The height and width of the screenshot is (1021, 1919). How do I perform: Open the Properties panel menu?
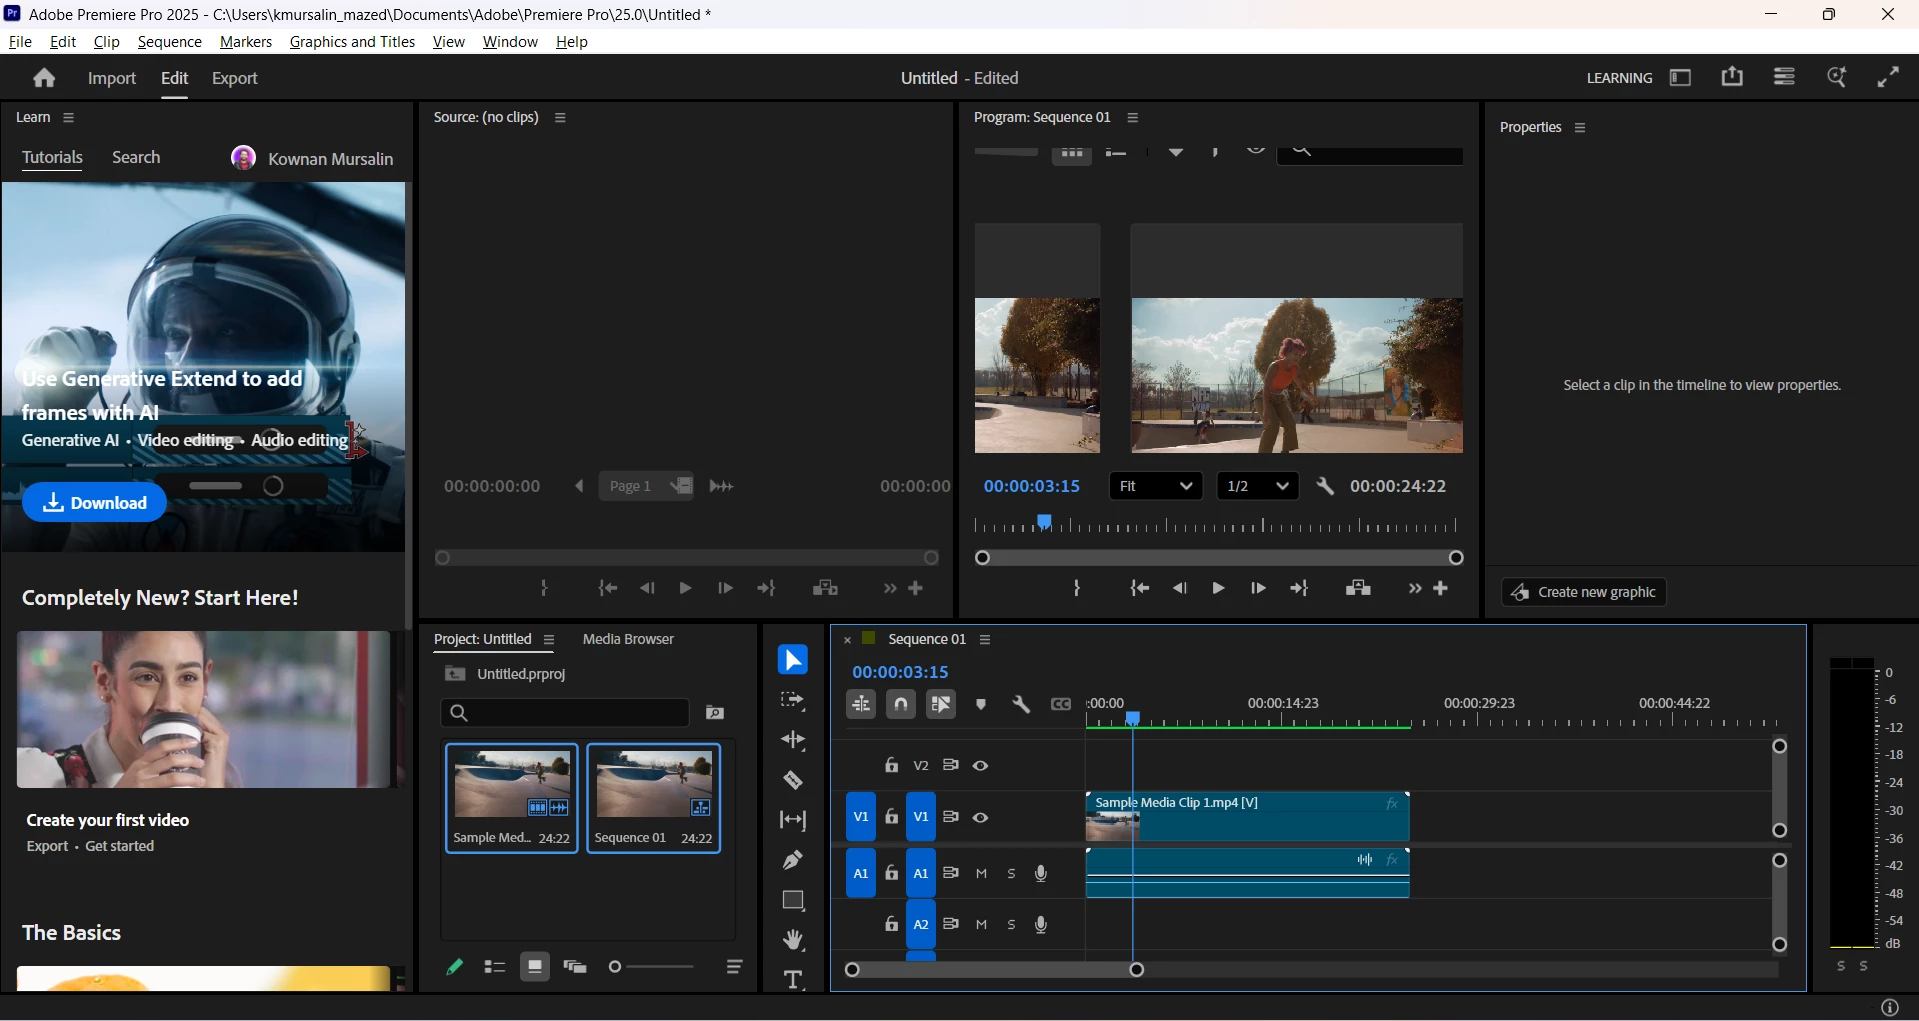tap(1581, 128)
